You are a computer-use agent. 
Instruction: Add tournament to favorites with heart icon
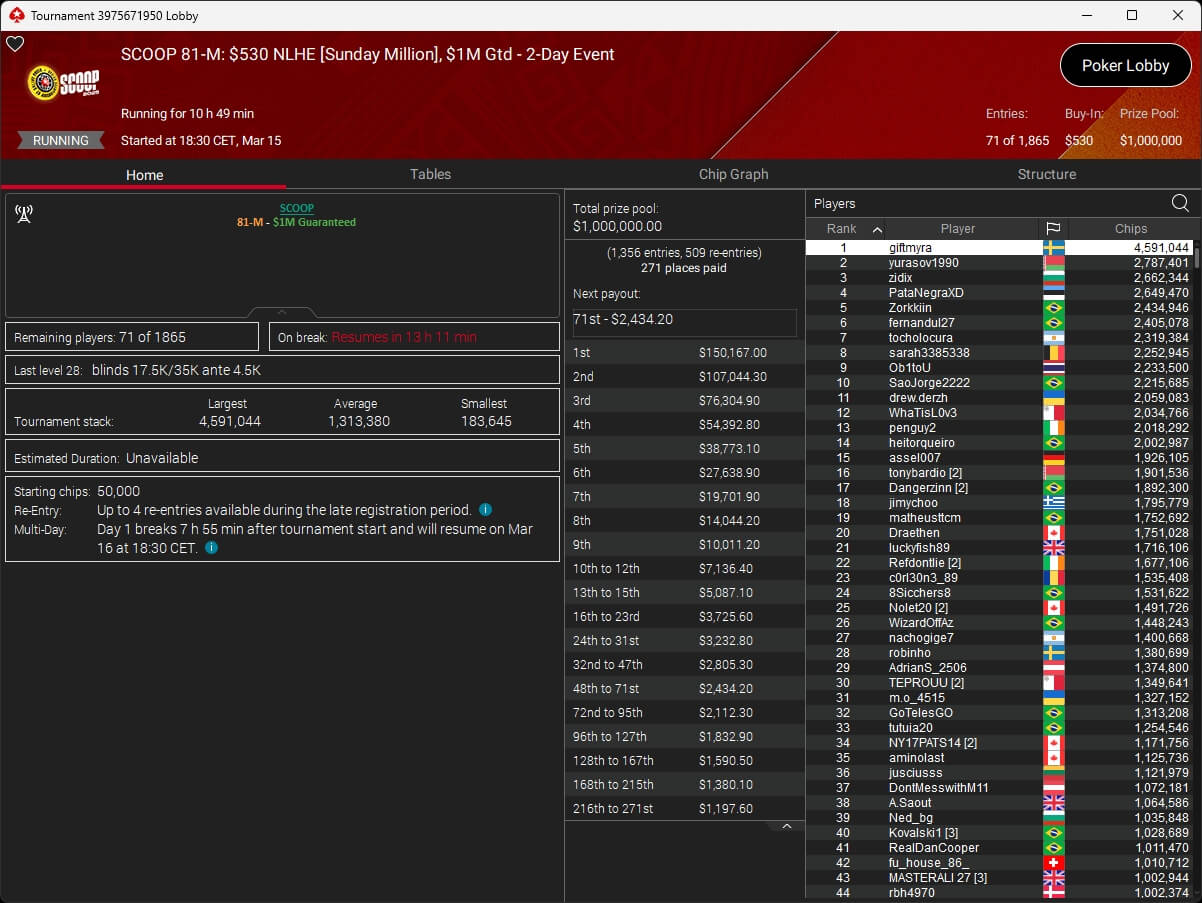tap(15, 44)
